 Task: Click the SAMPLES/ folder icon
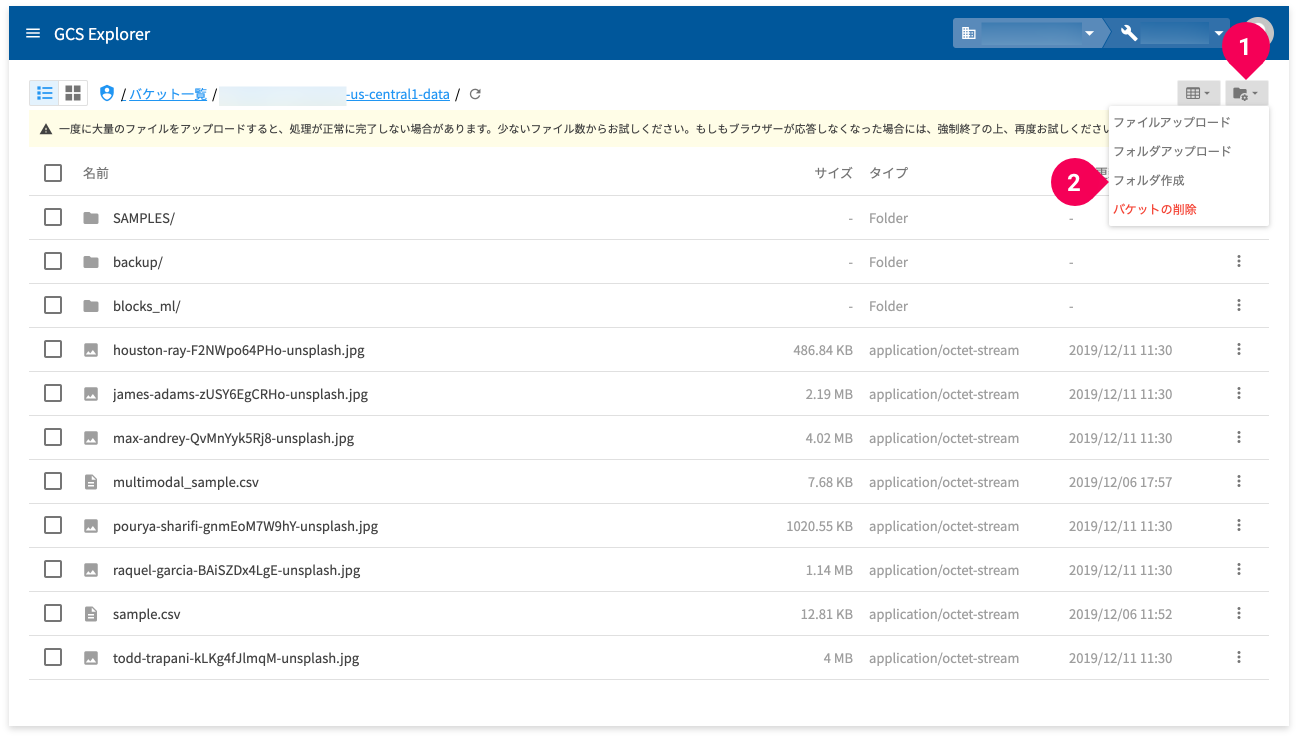[x=91, y=218]
